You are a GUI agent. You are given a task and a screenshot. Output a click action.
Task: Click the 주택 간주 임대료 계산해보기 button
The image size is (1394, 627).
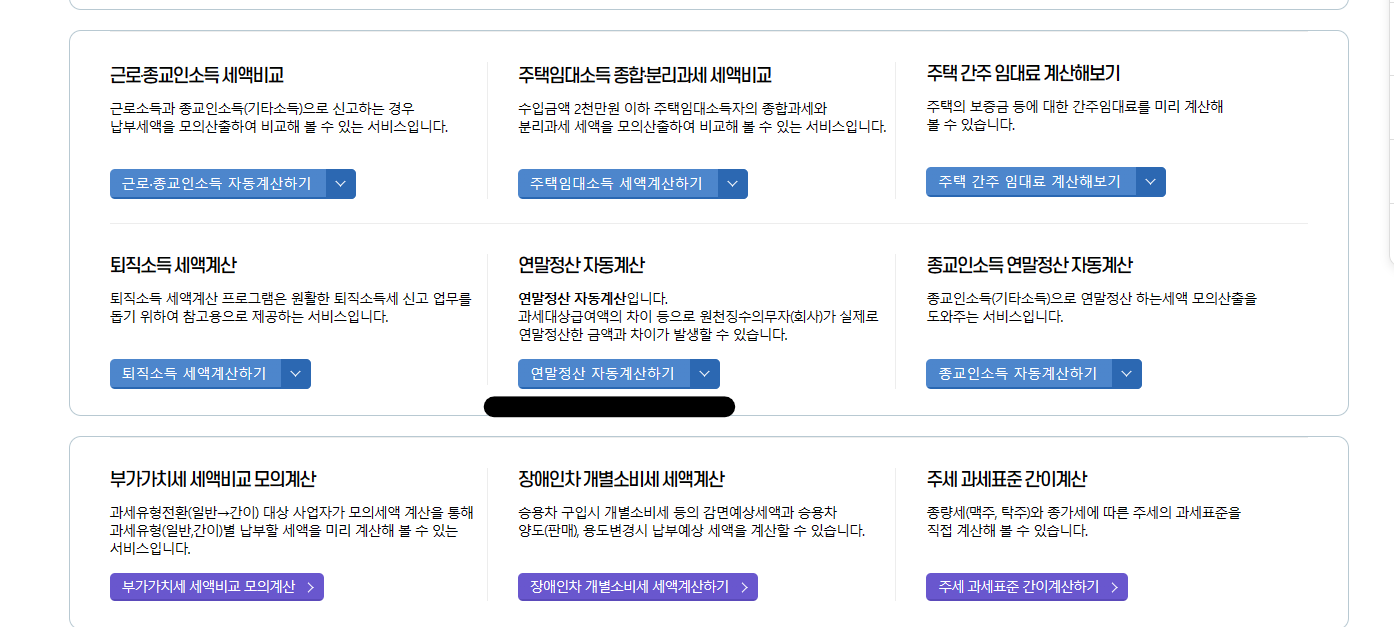point(1032,181)
